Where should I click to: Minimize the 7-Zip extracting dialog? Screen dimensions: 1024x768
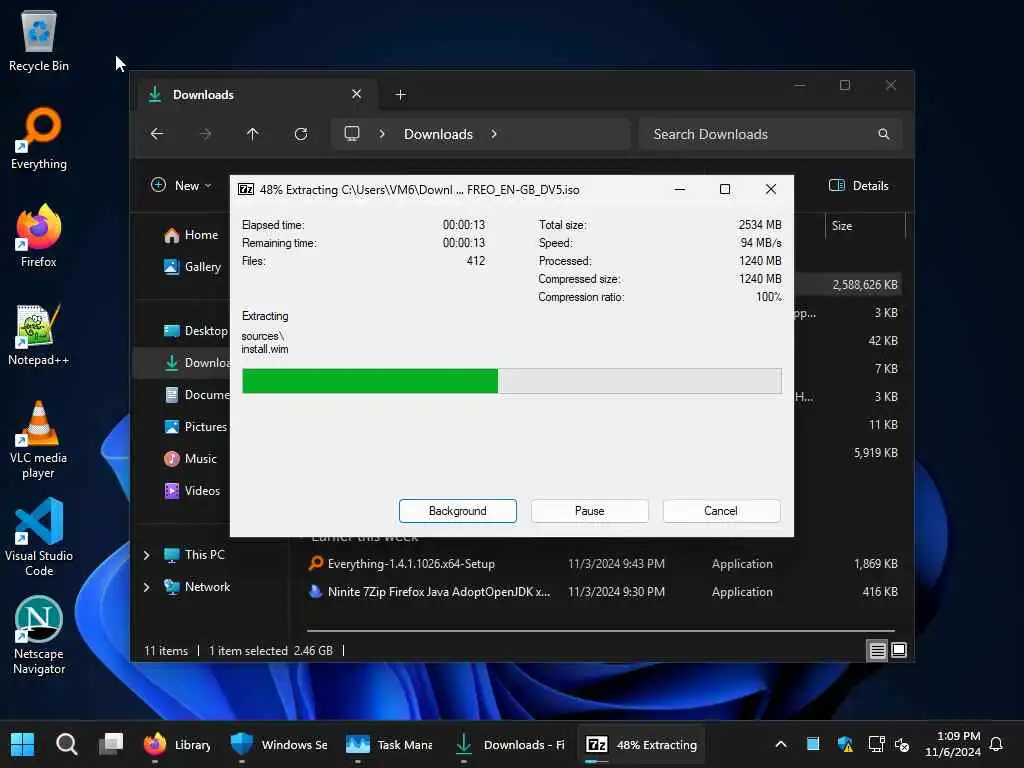point(680,189)
